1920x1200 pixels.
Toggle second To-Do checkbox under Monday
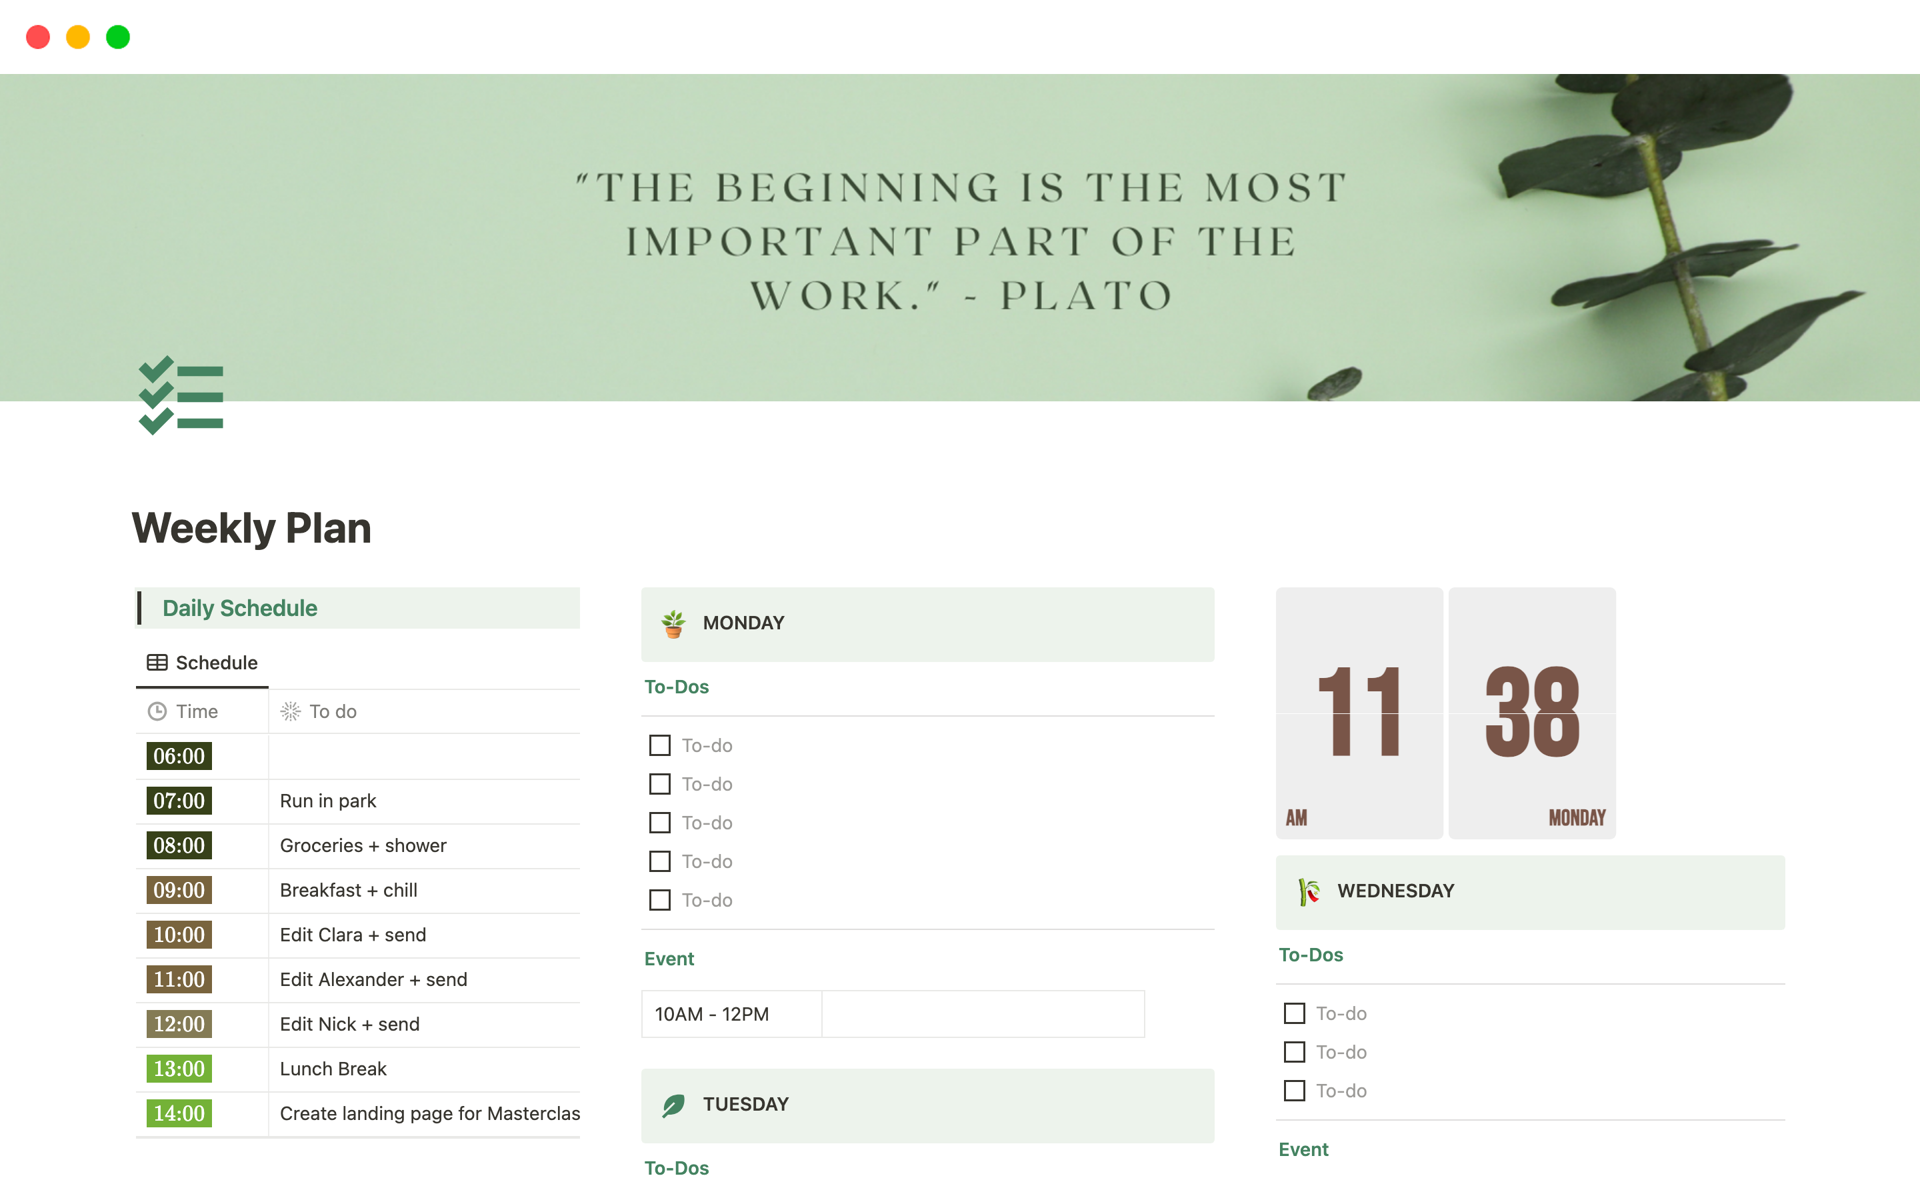pyautogui.click(x=659, y=784)
